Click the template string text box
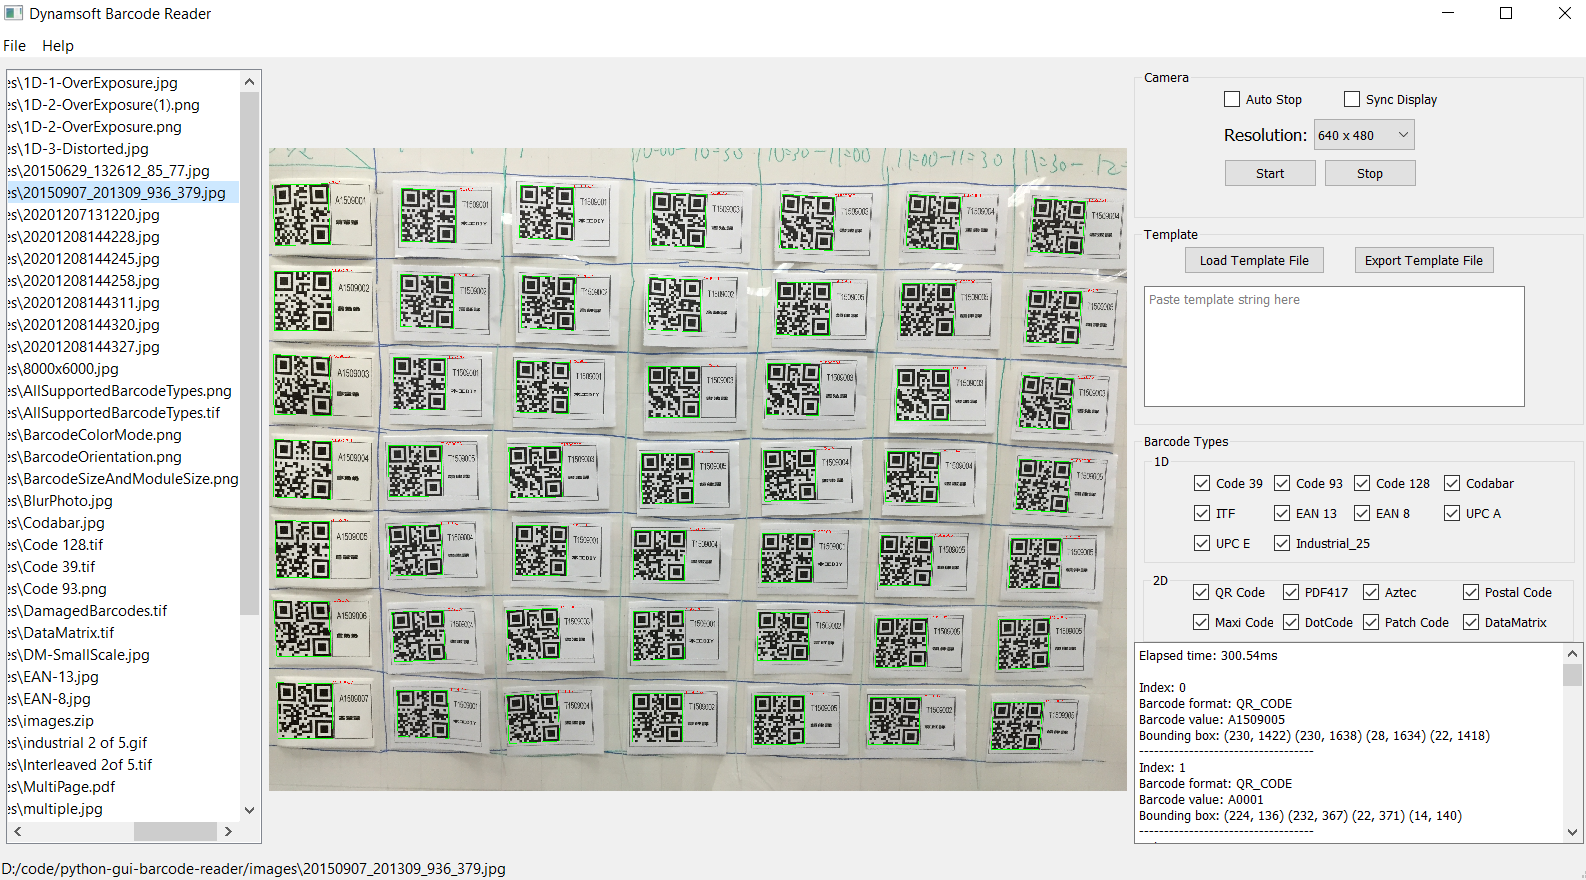The width and height of the screenshot is (1586, 880). point(1333,346)
